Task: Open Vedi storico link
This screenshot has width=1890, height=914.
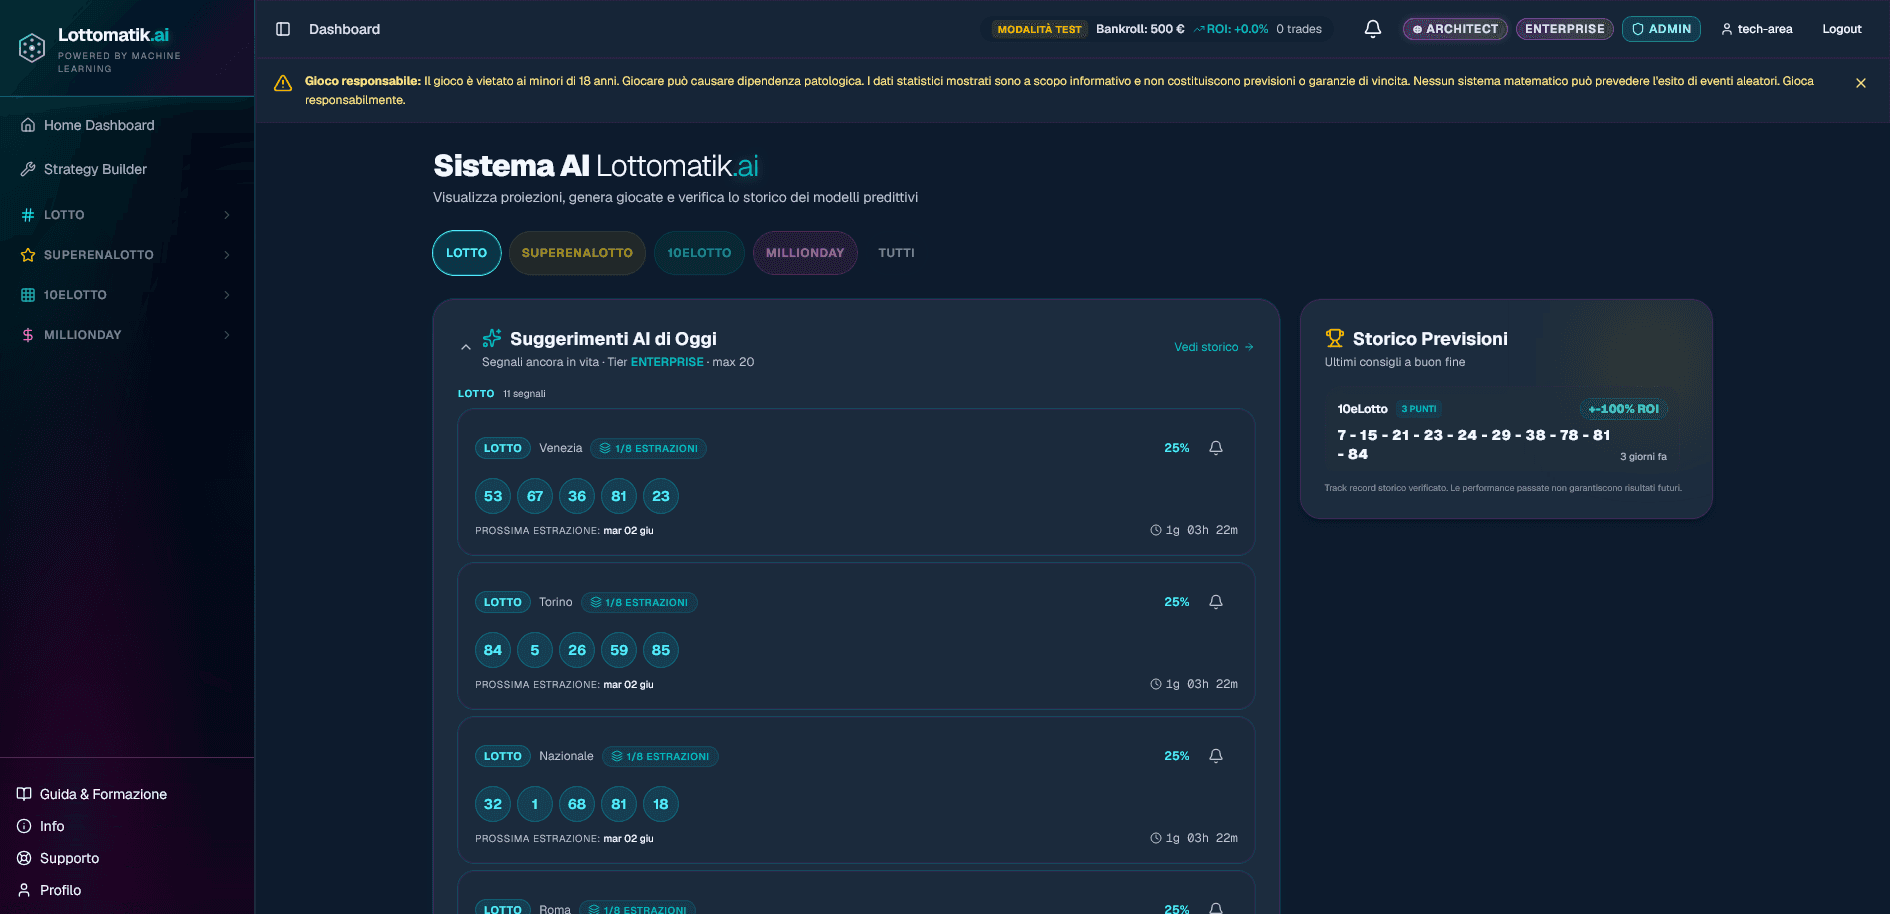Action: pyautogui.click(x=1214, y=347)
